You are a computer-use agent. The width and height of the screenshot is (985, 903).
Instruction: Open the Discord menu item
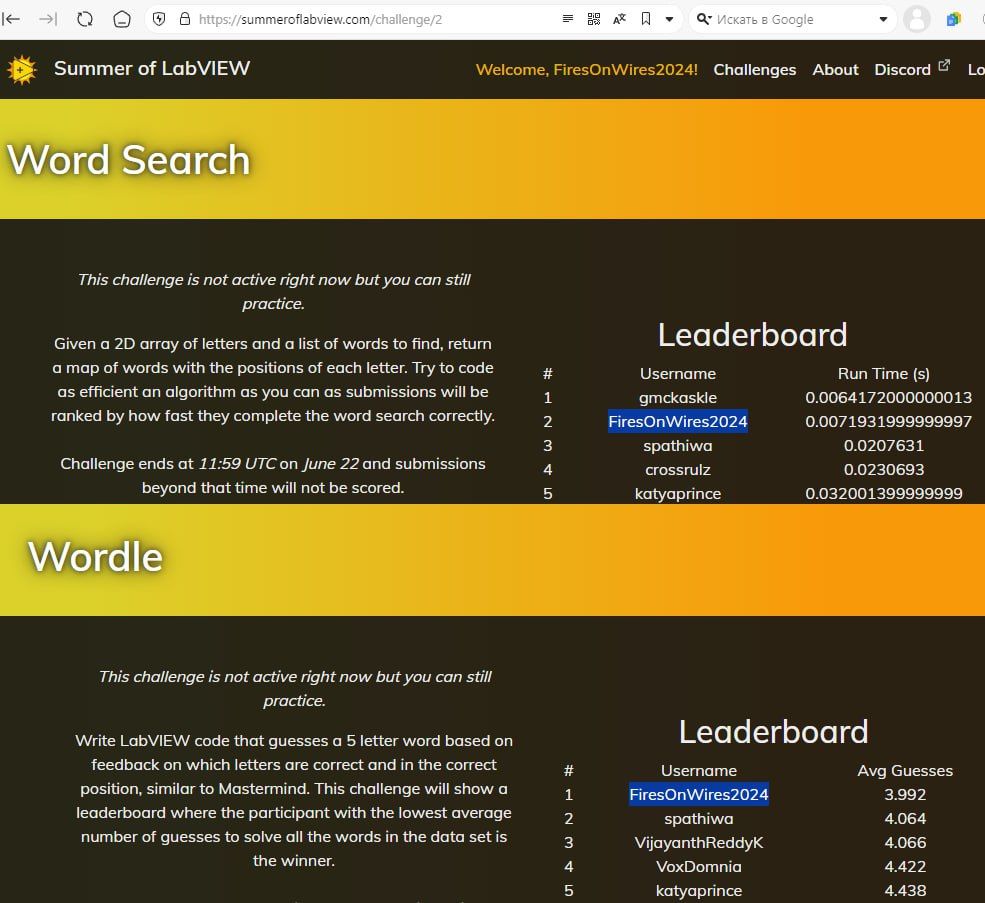click(x=902, y=69)
